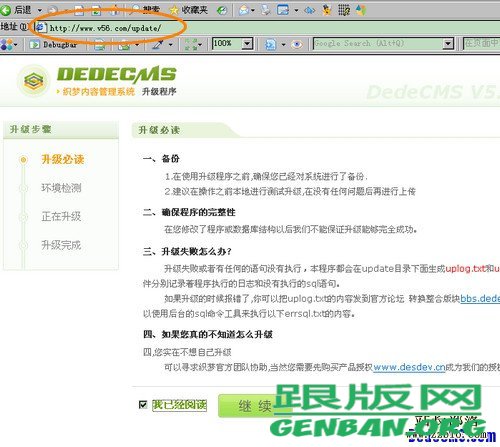Open the 收藏夹 favorites button
The image size is (500, 447).
(189, 10)
